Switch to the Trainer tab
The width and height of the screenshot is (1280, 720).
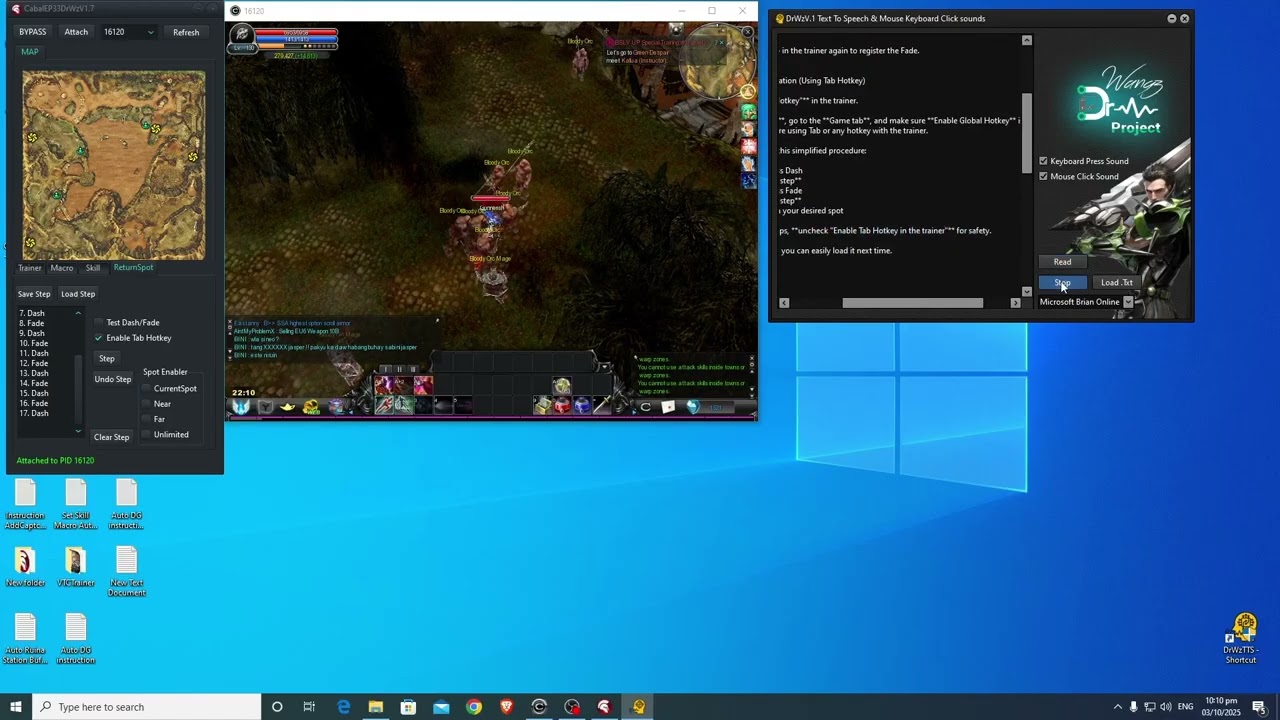pos(30,268)
